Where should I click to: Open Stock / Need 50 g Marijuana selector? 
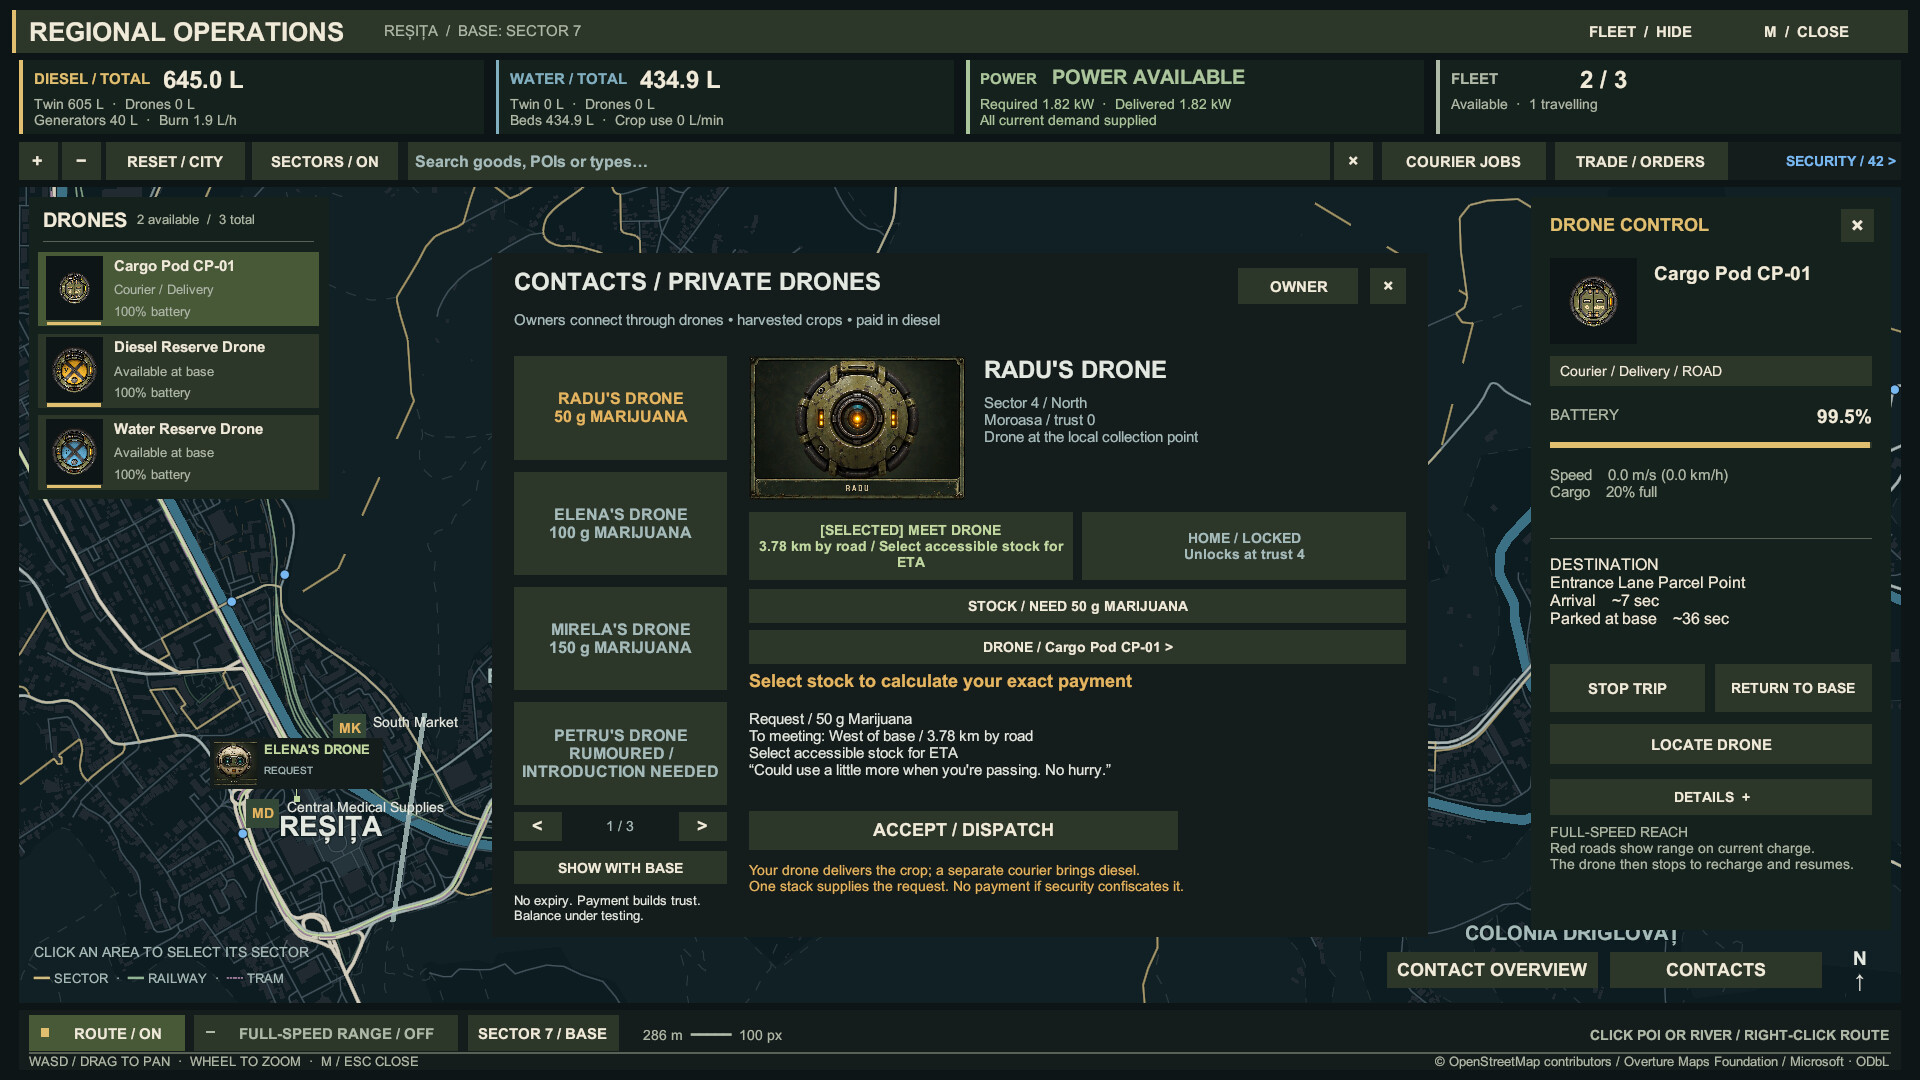tap(1077, 606)
